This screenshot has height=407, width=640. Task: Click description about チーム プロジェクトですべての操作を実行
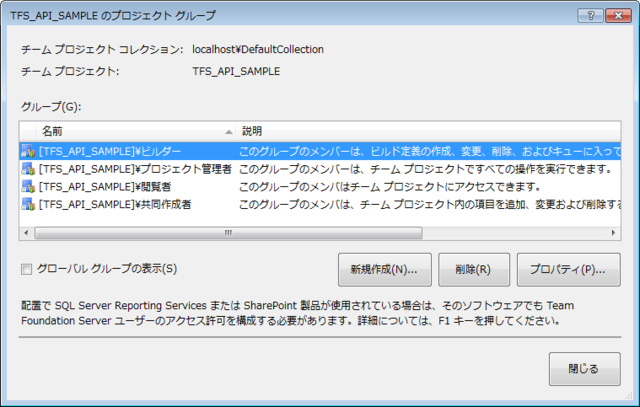[425, 169]
